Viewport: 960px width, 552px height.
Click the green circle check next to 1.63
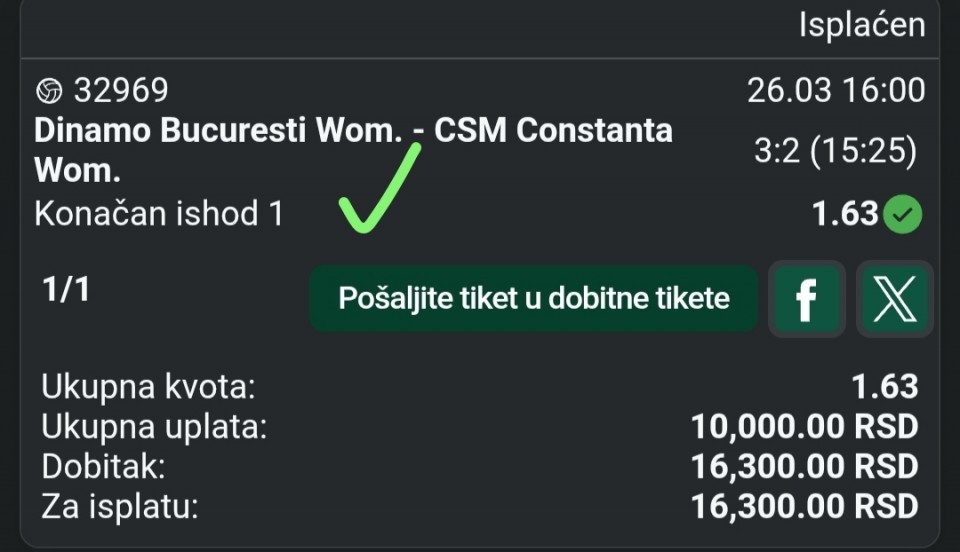[x=906, y=214]
